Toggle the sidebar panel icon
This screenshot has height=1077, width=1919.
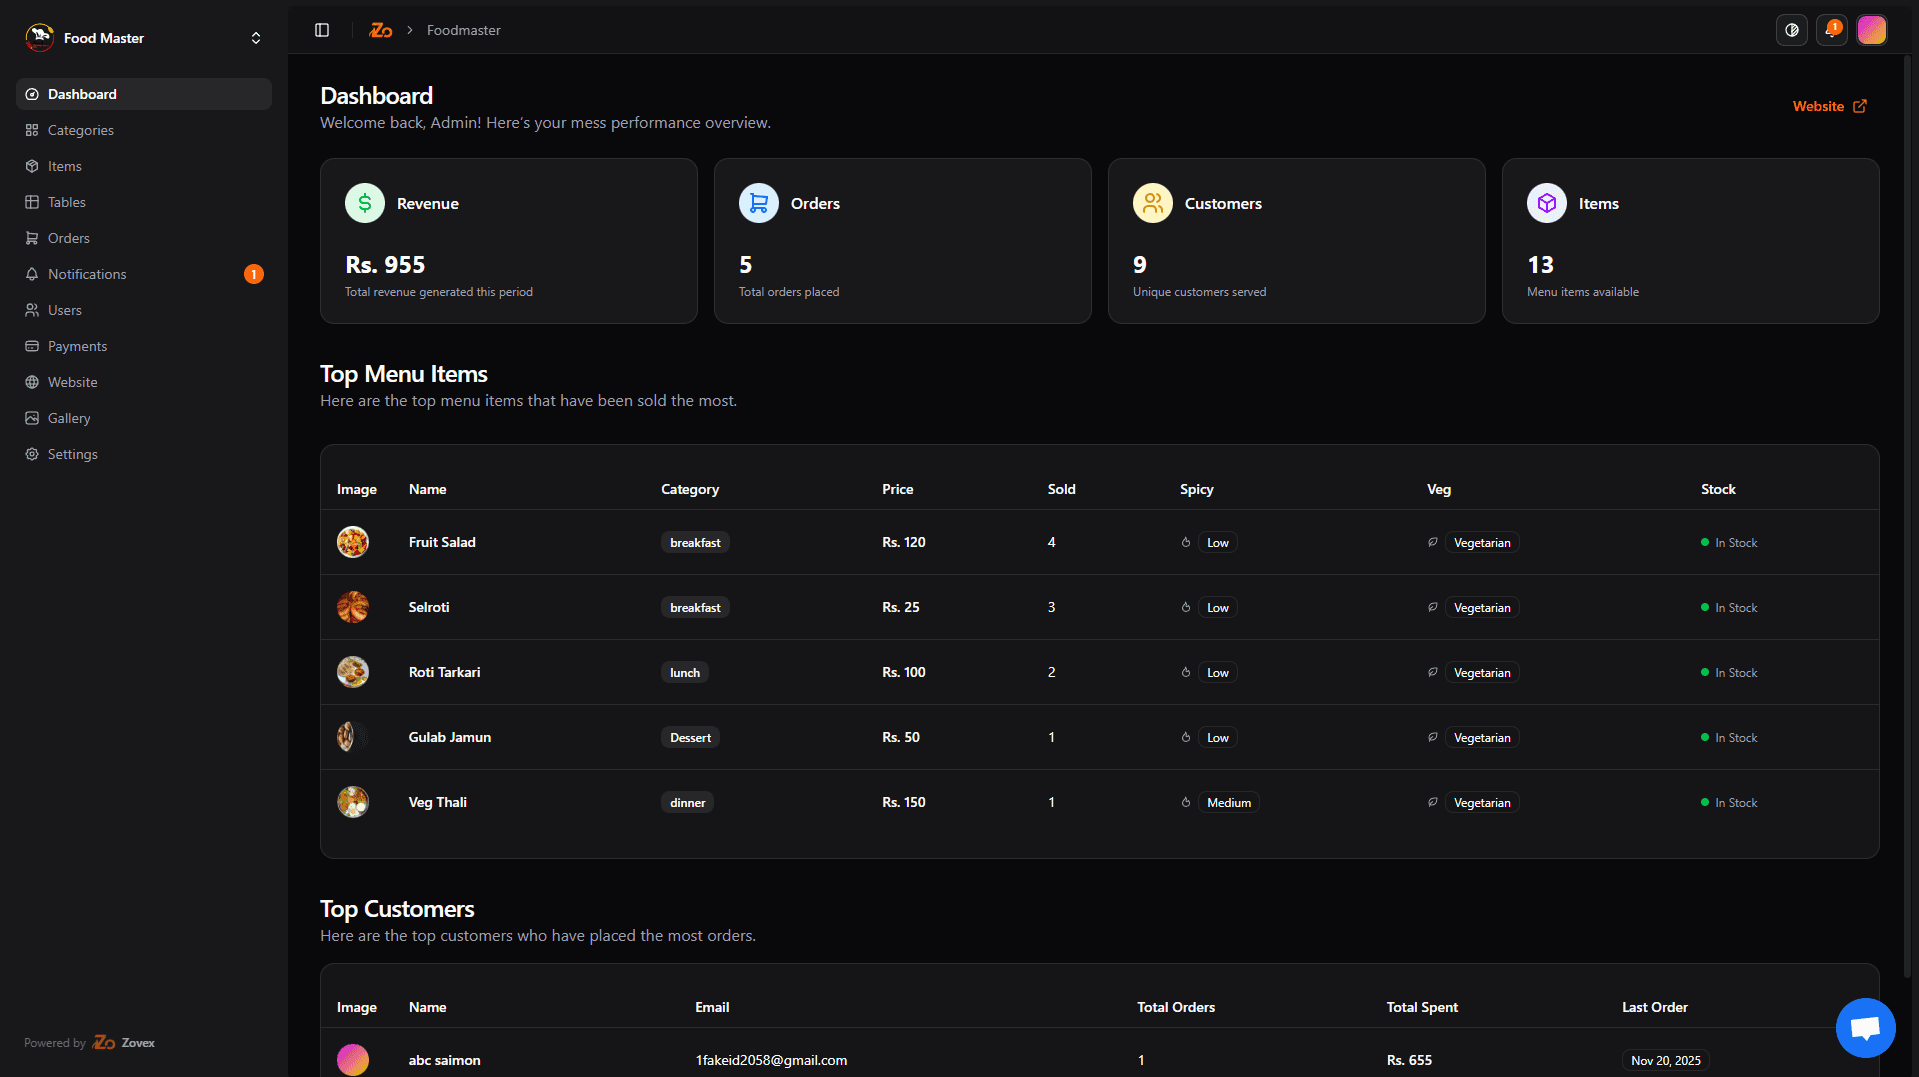322,30
